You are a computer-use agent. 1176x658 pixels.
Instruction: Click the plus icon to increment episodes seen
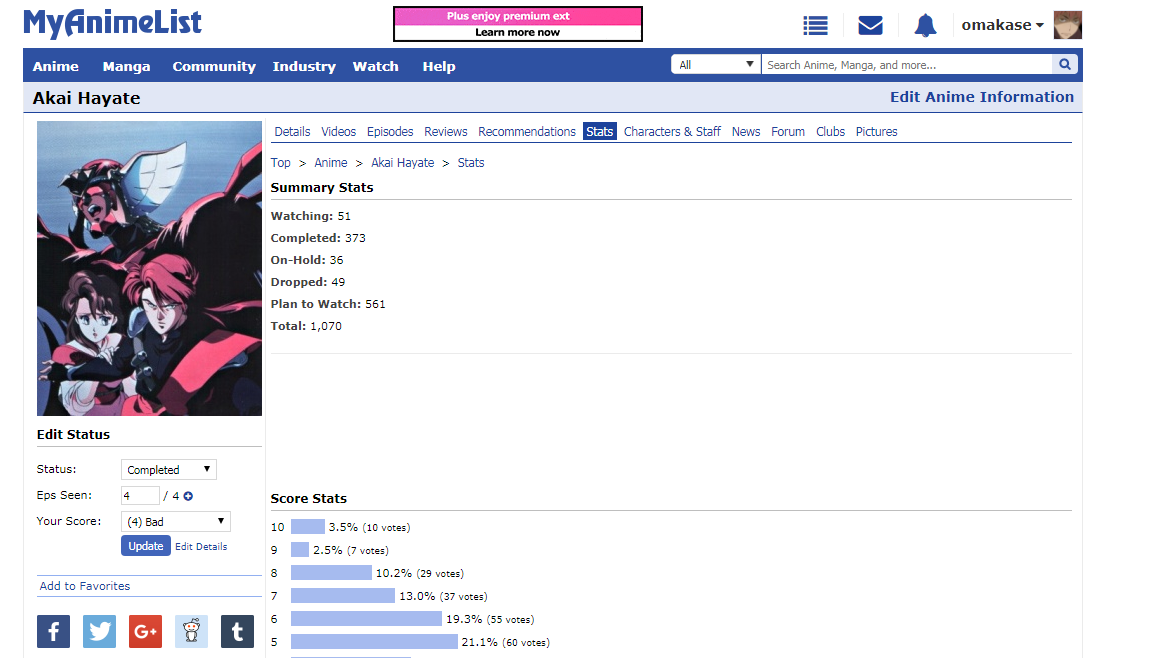pyautogui.click(x=188, y=496)
